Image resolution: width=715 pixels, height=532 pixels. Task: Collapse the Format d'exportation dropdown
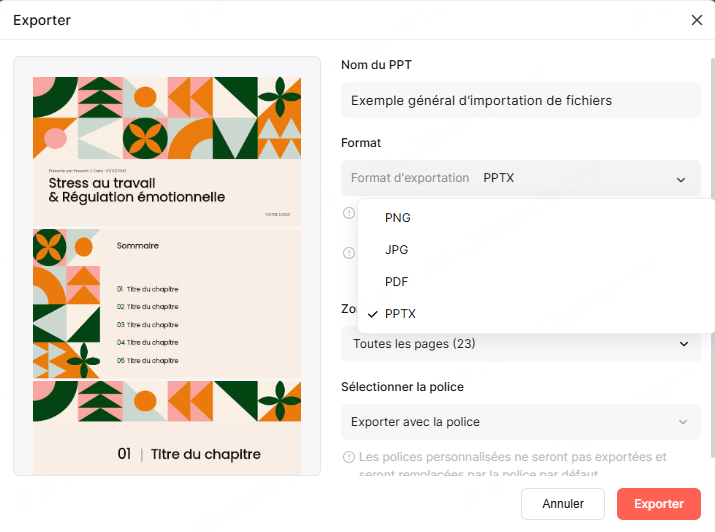[x=680, y=179]
